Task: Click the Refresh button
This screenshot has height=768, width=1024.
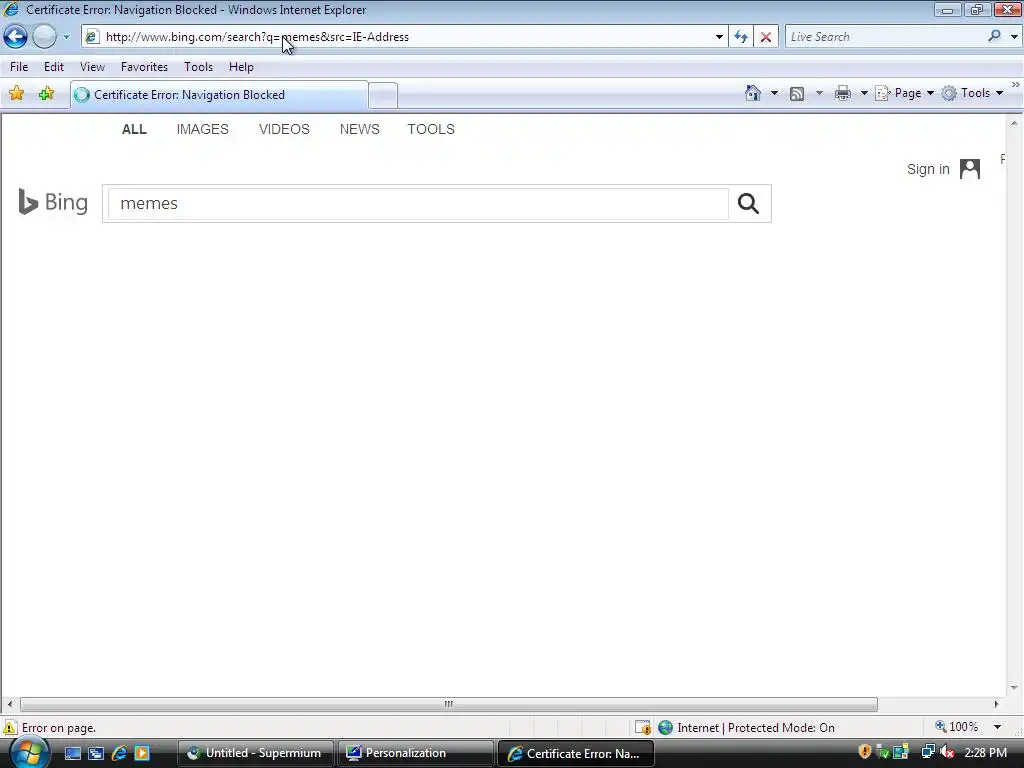Action: point(741,37)
